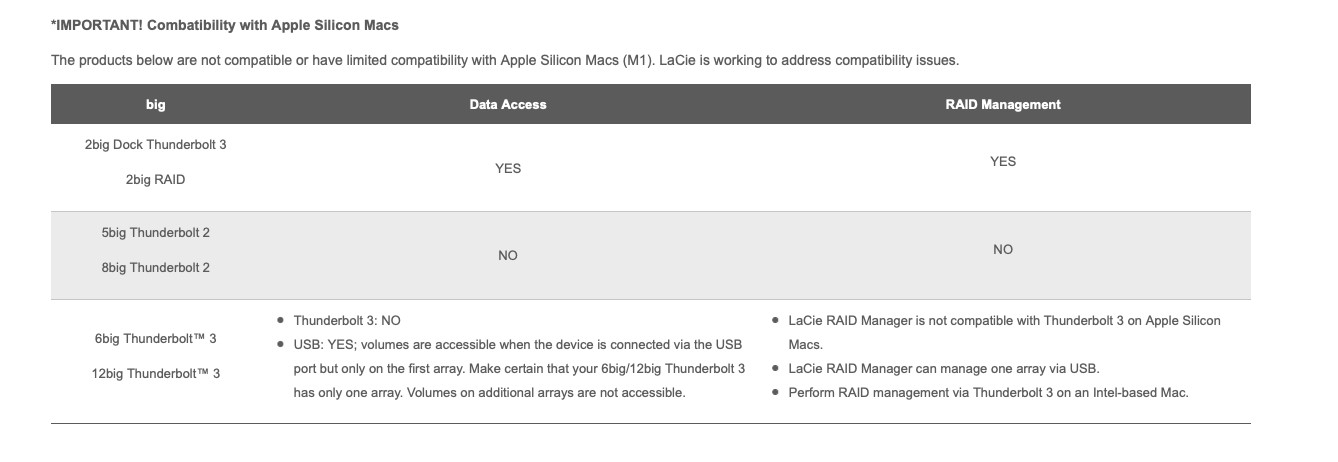
Task: Click the "IMPORTANT! Combatibility with Apple Silicon Macs" heading
Action: (224, 24)
